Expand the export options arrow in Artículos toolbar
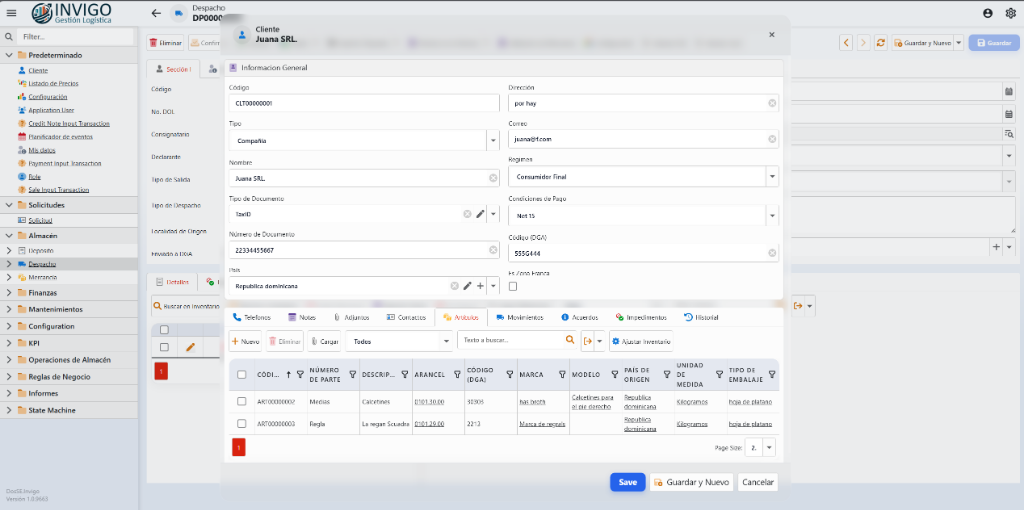Image resolution: width=1024 pixels, height=510 pixels. (x=599, y=341)
